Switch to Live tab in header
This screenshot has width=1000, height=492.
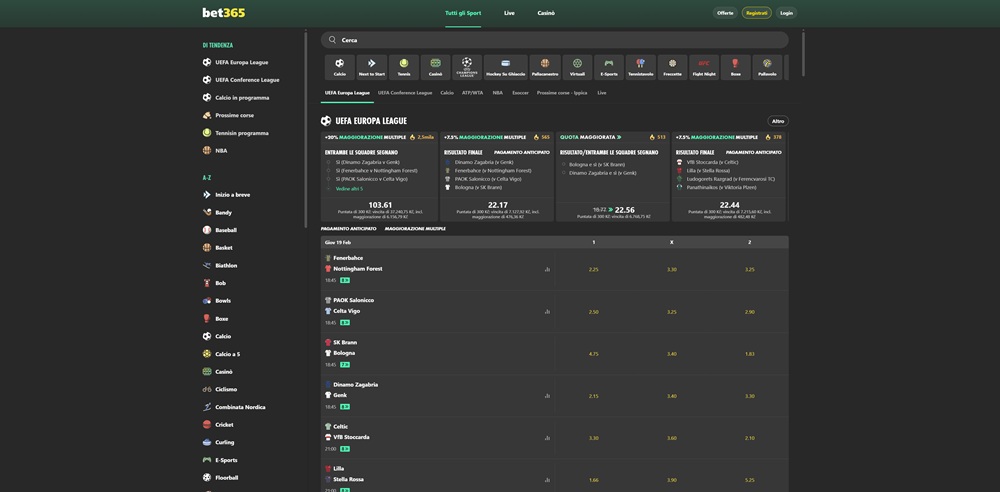(x=509, y=13)
